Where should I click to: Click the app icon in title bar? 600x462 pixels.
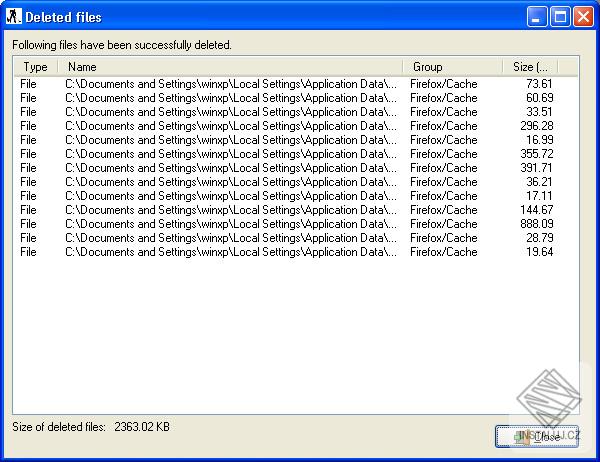(13, 16)
